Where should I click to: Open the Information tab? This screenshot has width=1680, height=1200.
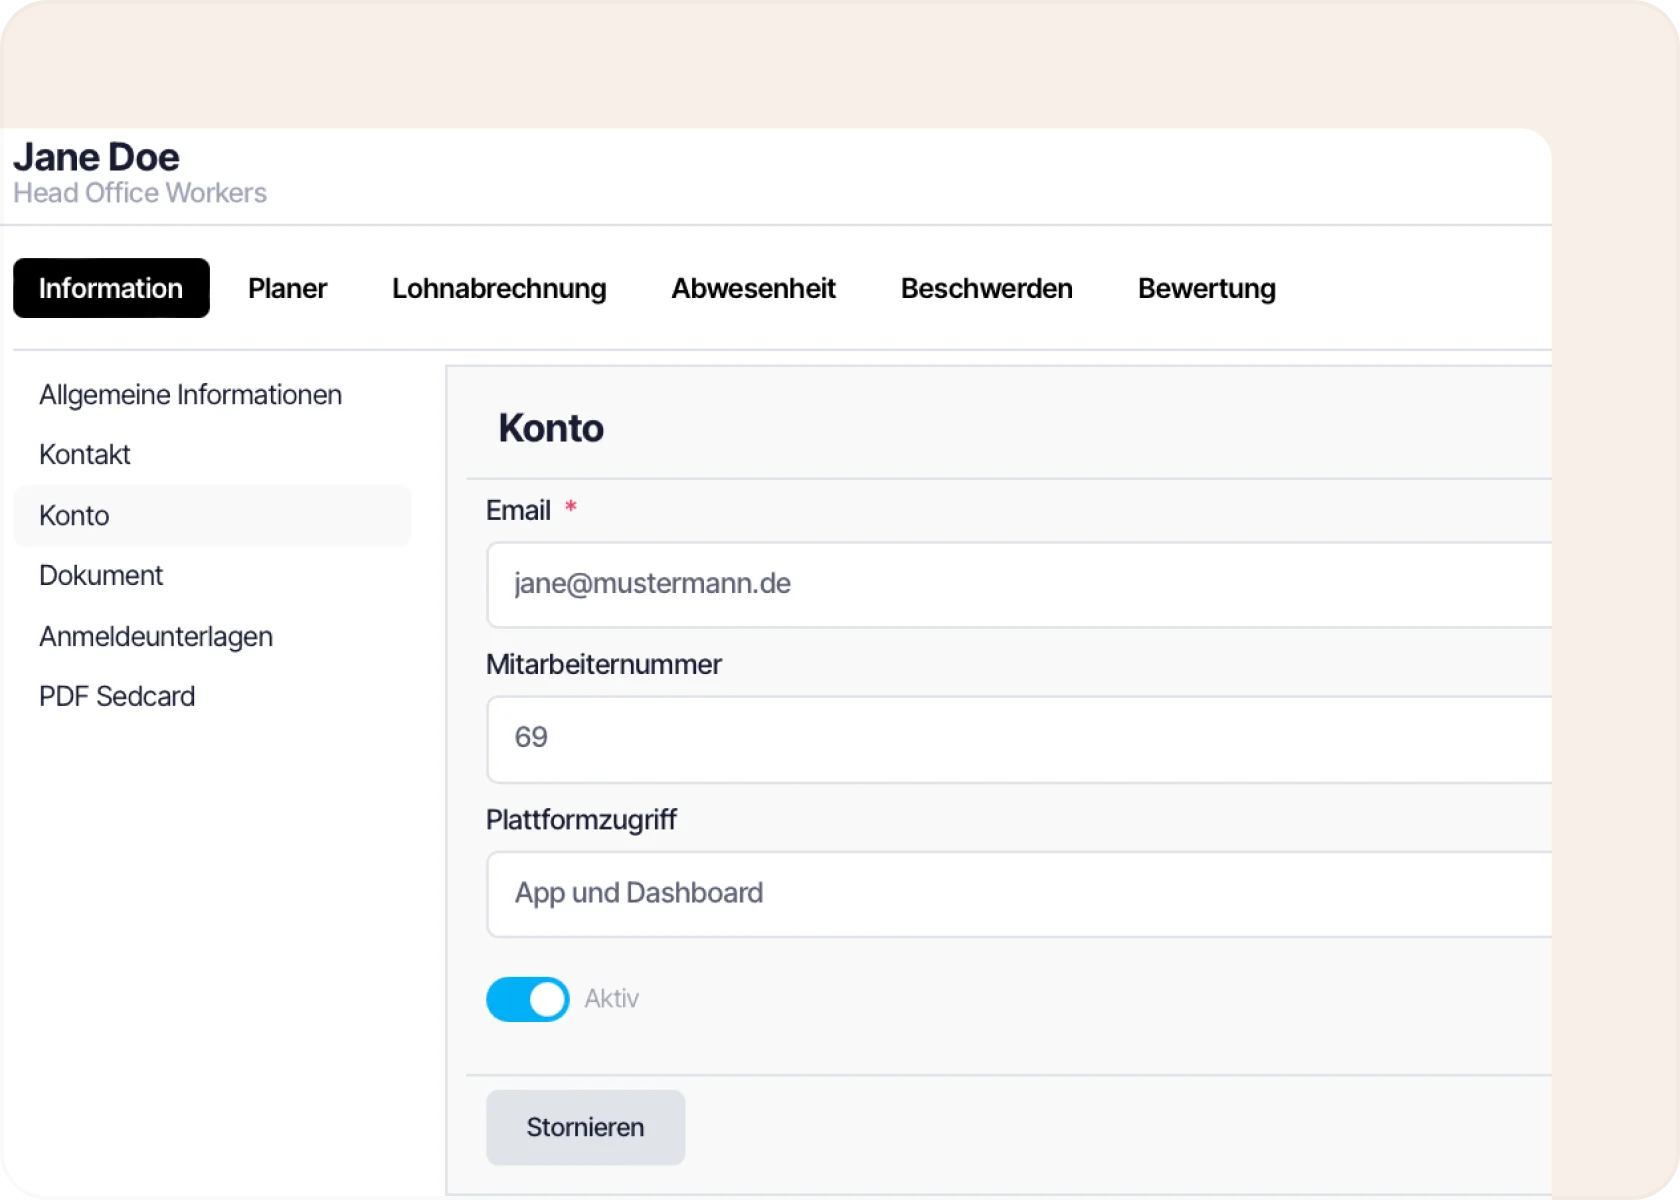111,288
